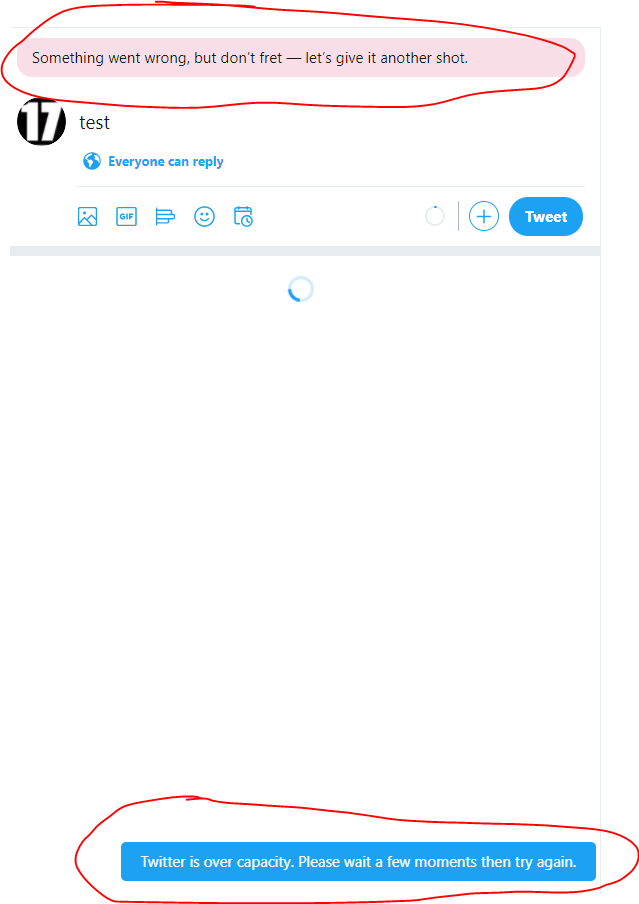Open the "Everyone can reply" audience setting
This screenshot has height=904, width=639.
point(153,161)
